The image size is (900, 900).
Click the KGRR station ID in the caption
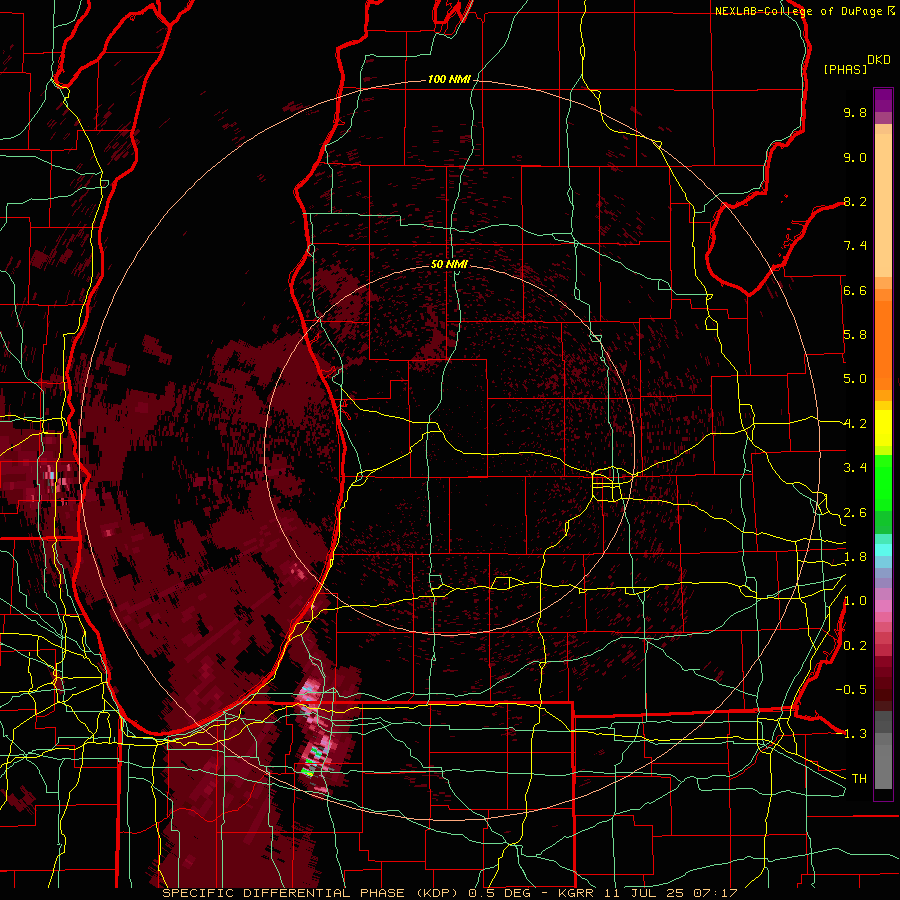[577, 893]
